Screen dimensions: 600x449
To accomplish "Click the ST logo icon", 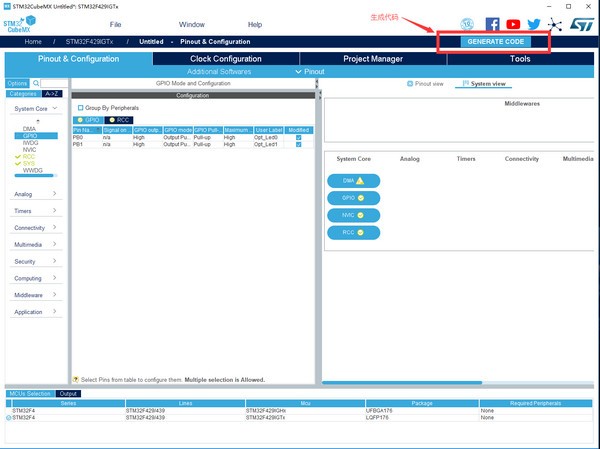I will tap(580, 24).
